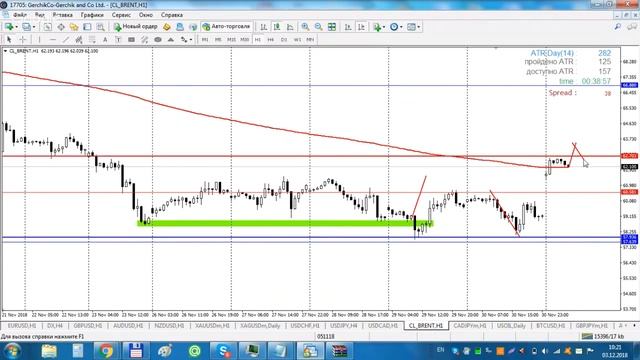The image size is (640, 360).
Task: Click the Новый ордер button
Action: [136, 27]
